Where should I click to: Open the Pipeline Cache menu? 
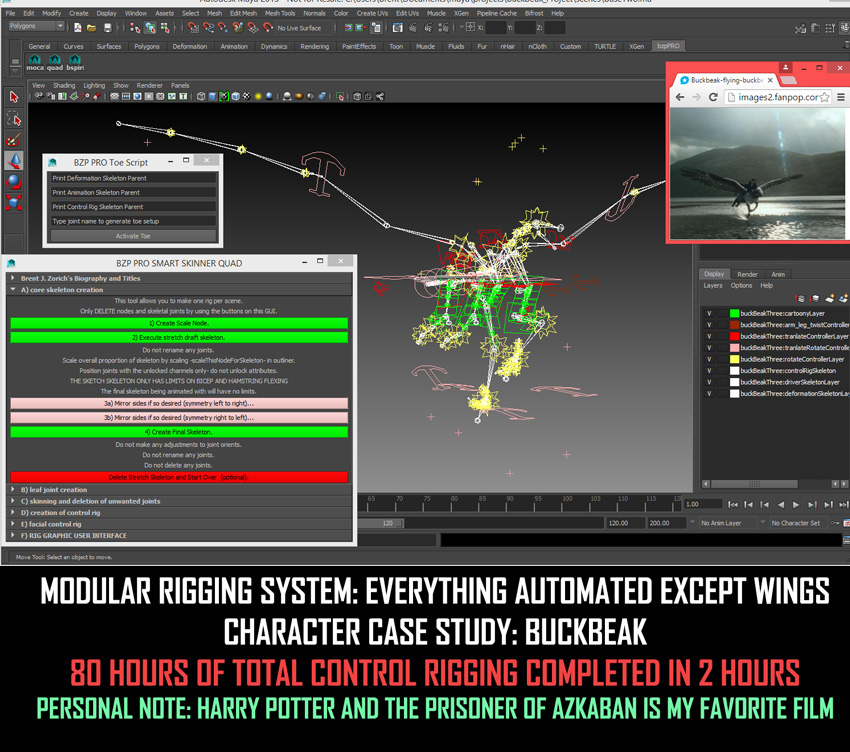[497, 13]
